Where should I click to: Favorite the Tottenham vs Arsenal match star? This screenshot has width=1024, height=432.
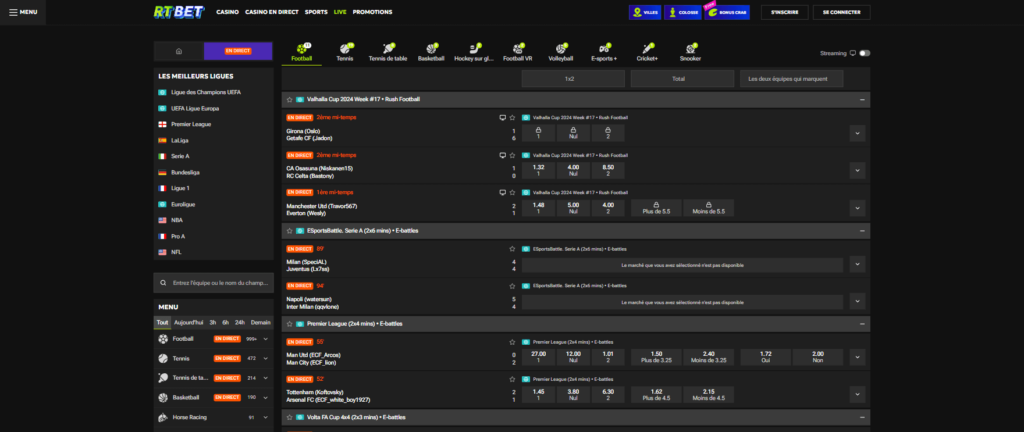pos(512,378)
